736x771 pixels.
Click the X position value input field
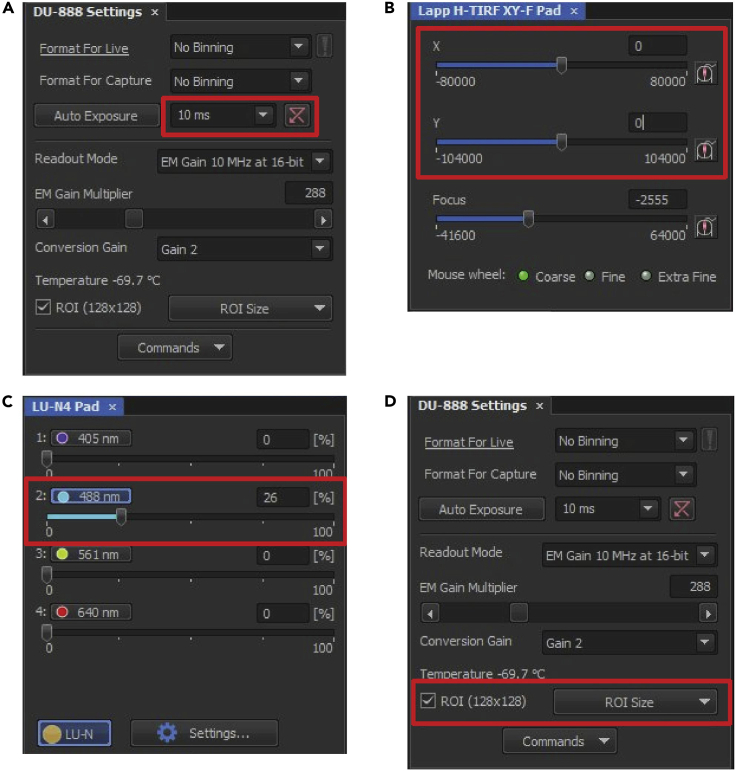[x=658, y=46]
